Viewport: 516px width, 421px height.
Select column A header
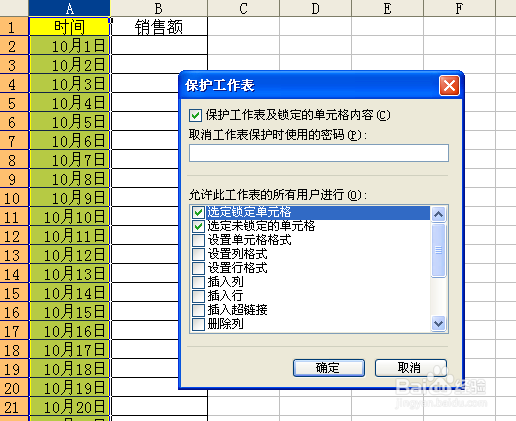point(69,8)
